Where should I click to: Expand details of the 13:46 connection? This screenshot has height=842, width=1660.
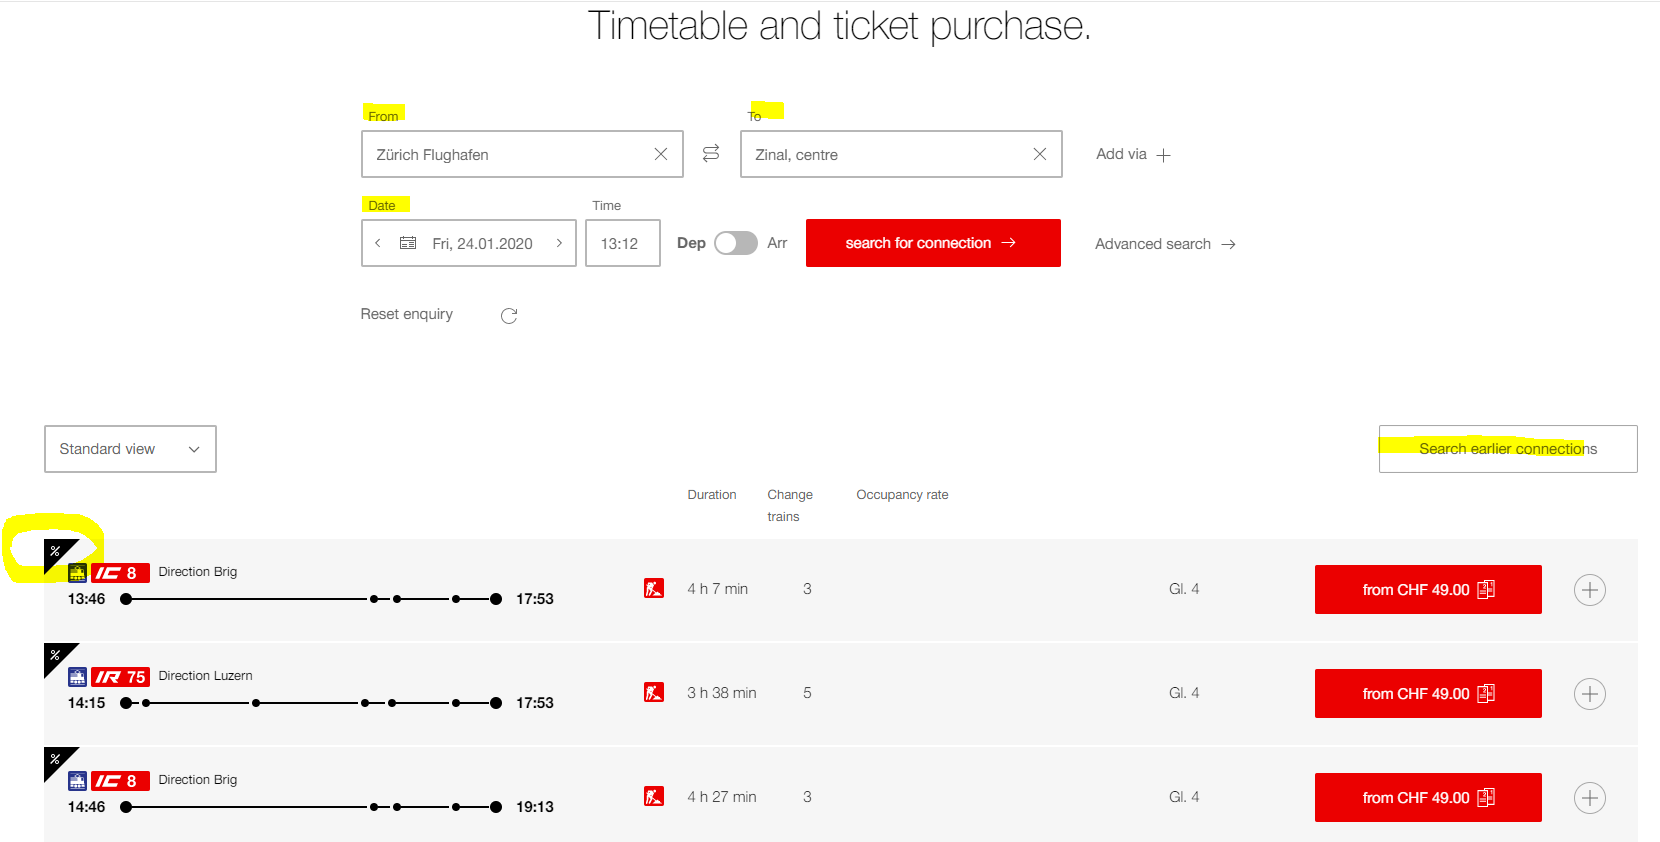[1589, 590]
